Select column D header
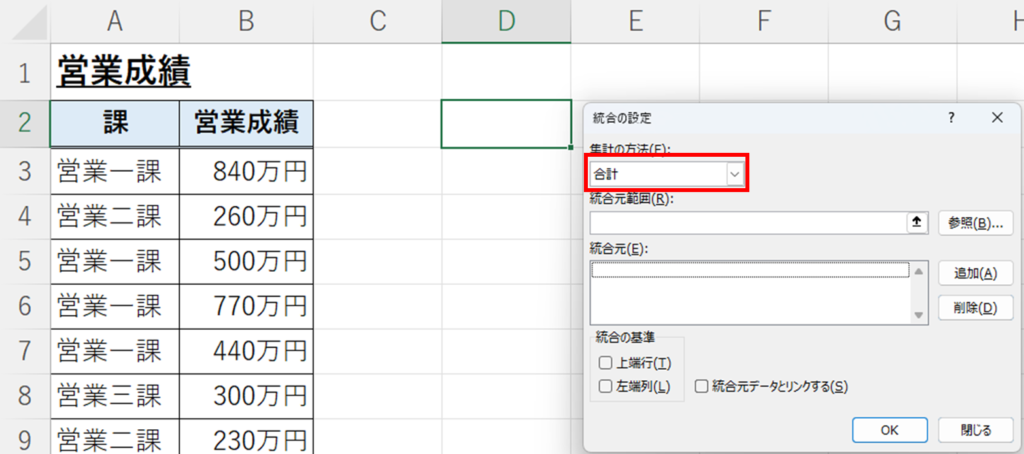Viewport: 1024px width, 454px height. pyautogui.click(x=506, y=22)
